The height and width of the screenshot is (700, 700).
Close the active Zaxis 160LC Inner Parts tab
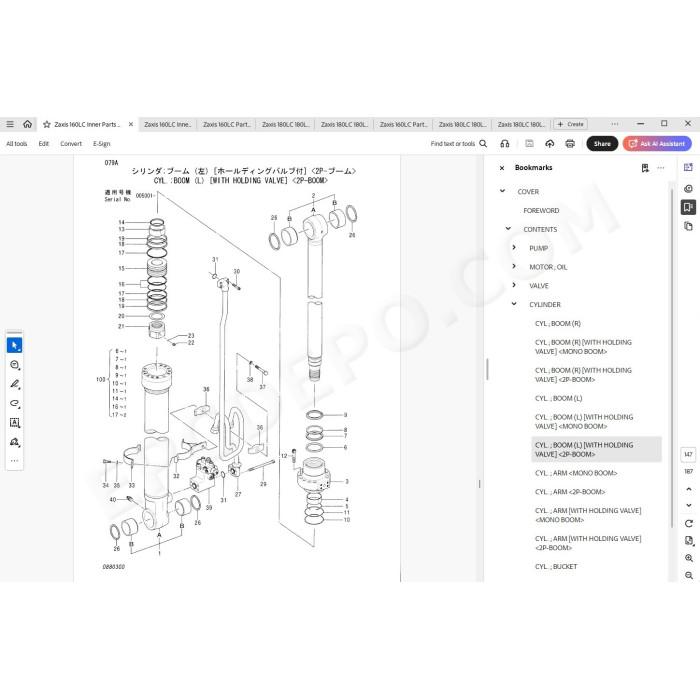pyautogui.click(x=131, y=125)
